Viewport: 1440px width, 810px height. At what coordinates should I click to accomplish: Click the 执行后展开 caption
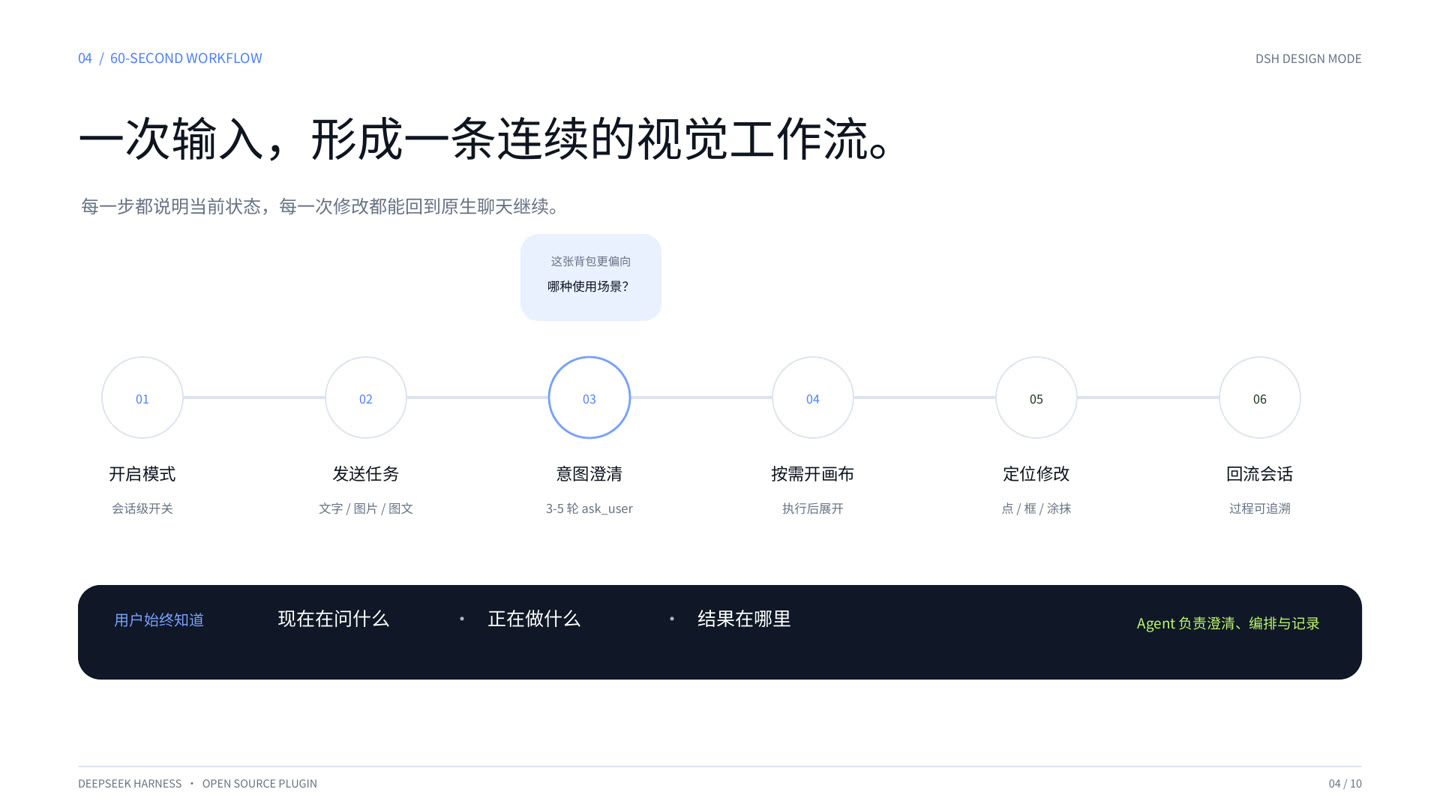(813, 508)
